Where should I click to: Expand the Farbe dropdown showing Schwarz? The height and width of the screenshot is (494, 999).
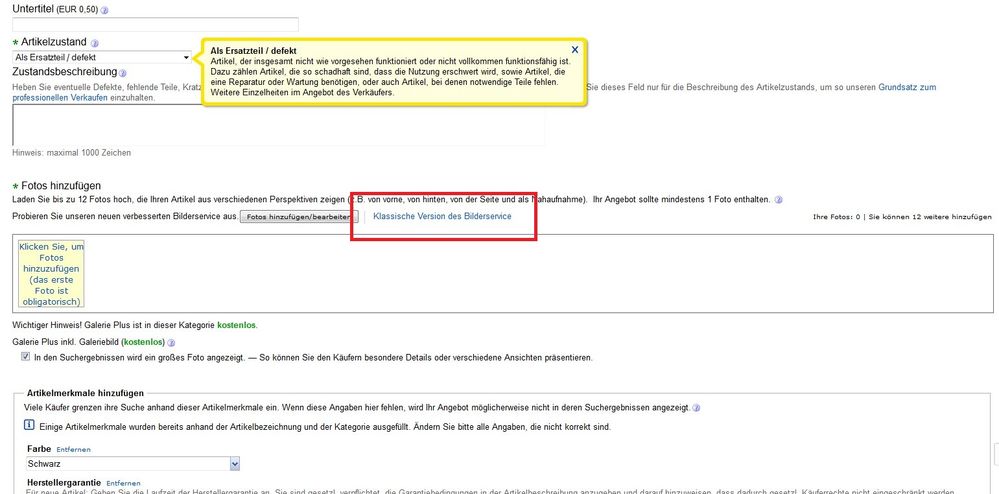pyautogui.click(x=235, y=464)
